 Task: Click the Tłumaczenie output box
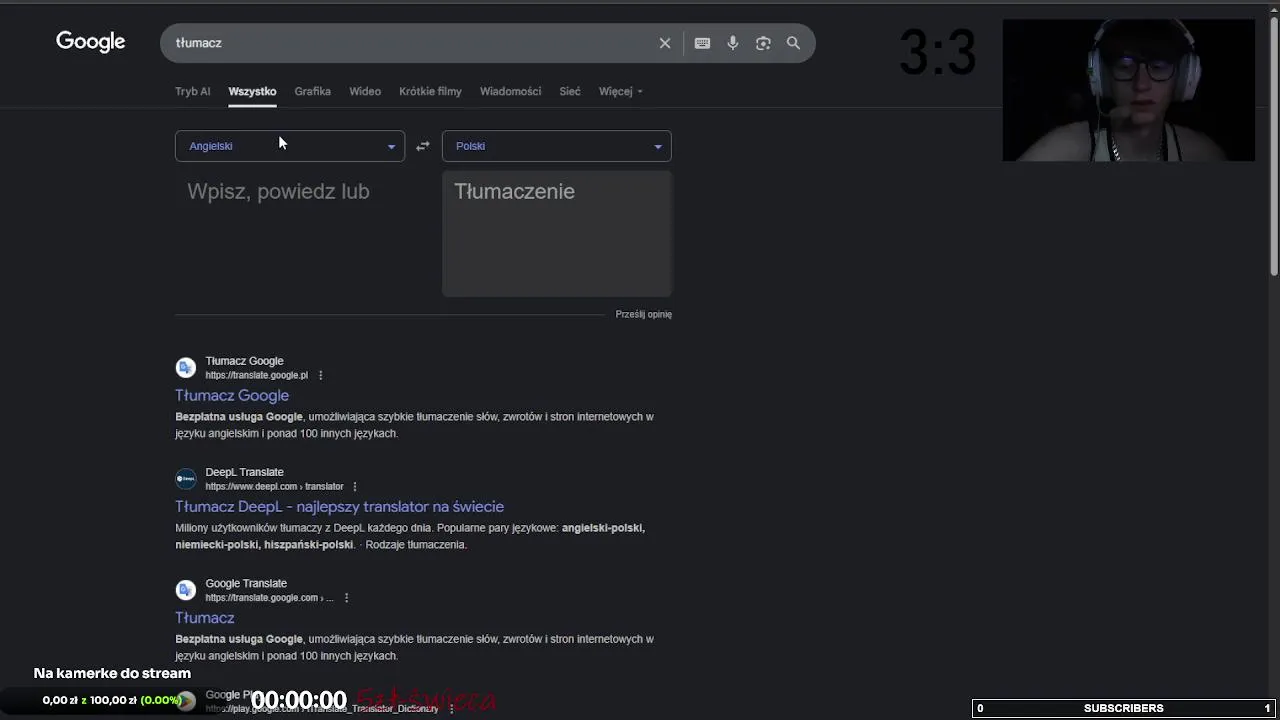[557, 233]
